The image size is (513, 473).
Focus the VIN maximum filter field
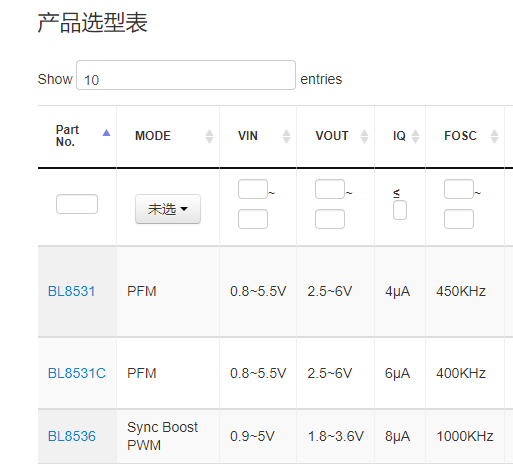(253, 219)
